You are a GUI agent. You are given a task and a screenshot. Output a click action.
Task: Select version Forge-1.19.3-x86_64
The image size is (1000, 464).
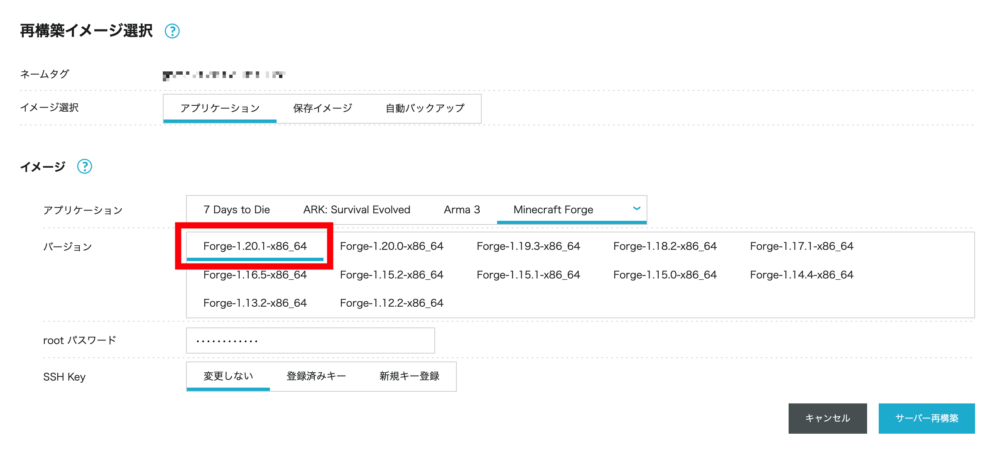pos(528,246)
